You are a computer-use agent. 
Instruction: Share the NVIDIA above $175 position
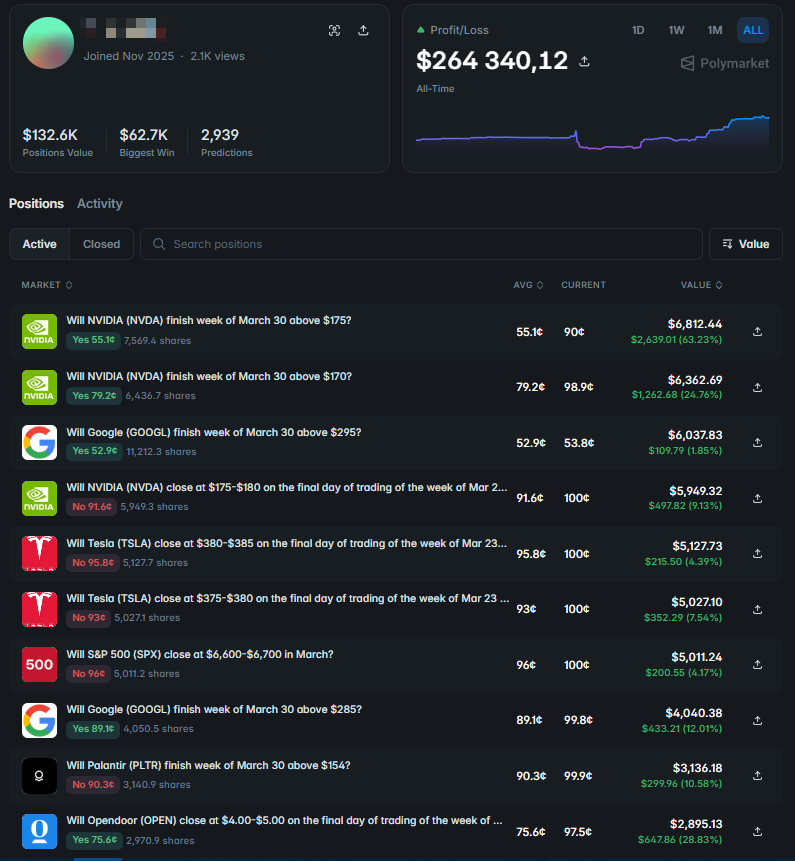click(757, 332)
